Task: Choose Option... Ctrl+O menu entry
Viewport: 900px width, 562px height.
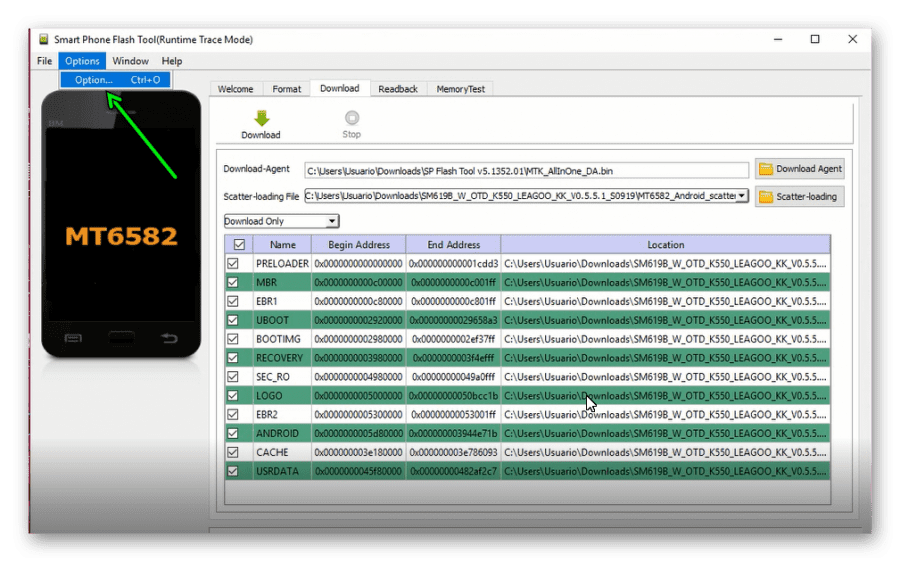Action: pos(115,80)
